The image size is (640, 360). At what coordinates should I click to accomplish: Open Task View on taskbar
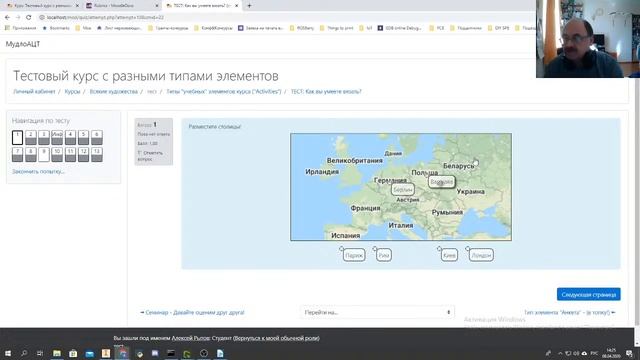pyautogui.click(x=40, y=353)
